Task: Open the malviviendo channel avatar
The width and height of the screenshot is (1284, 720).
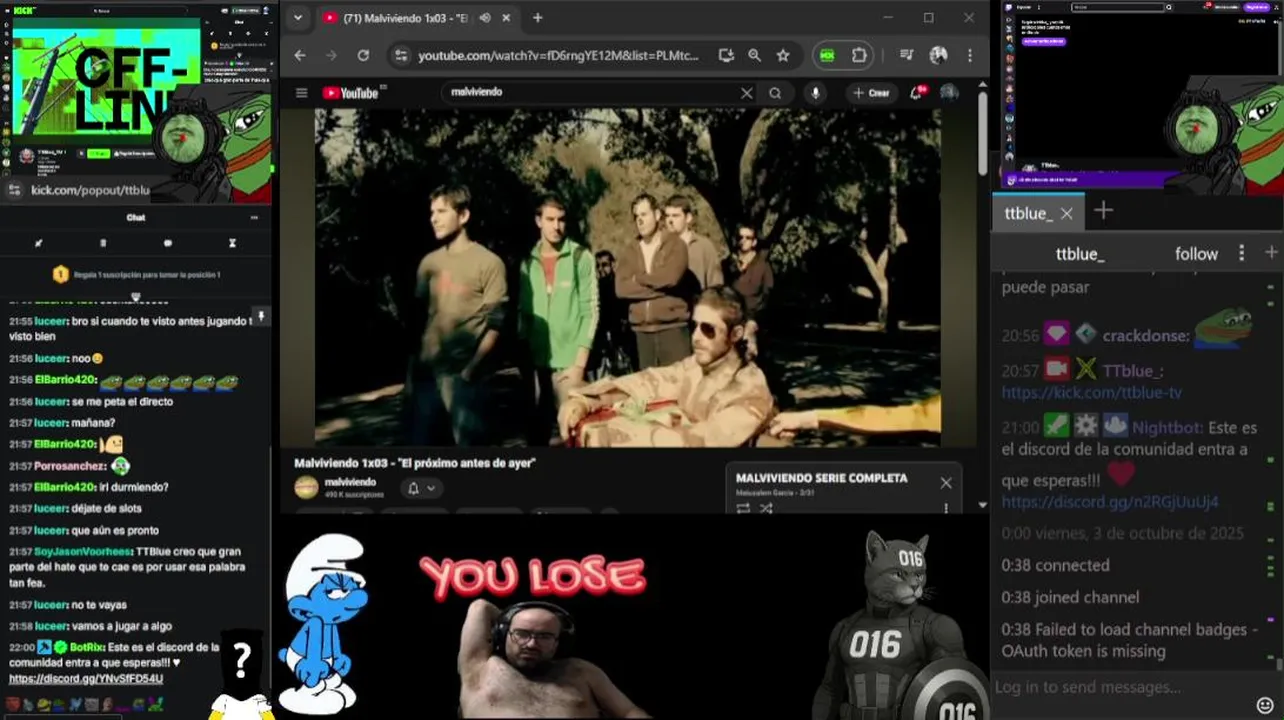Action: coord(306,488)
